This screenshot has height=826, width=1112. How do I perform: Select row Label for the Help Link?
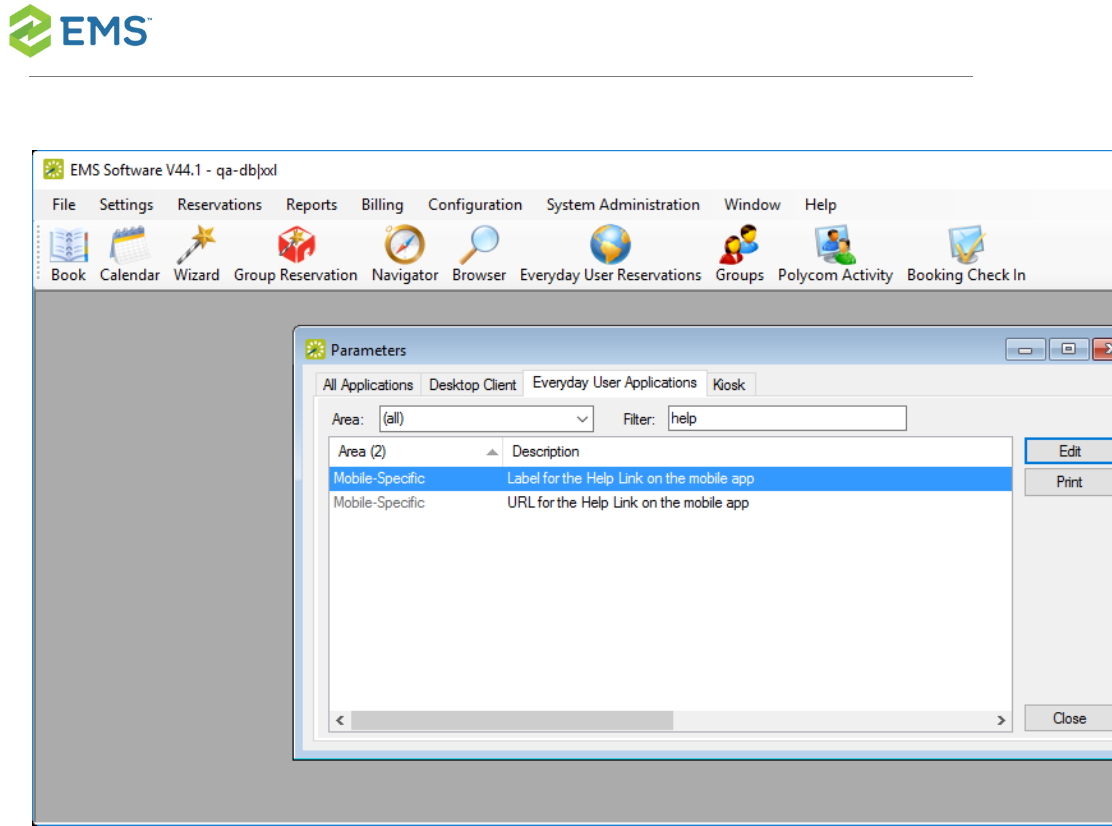point(670,479)
